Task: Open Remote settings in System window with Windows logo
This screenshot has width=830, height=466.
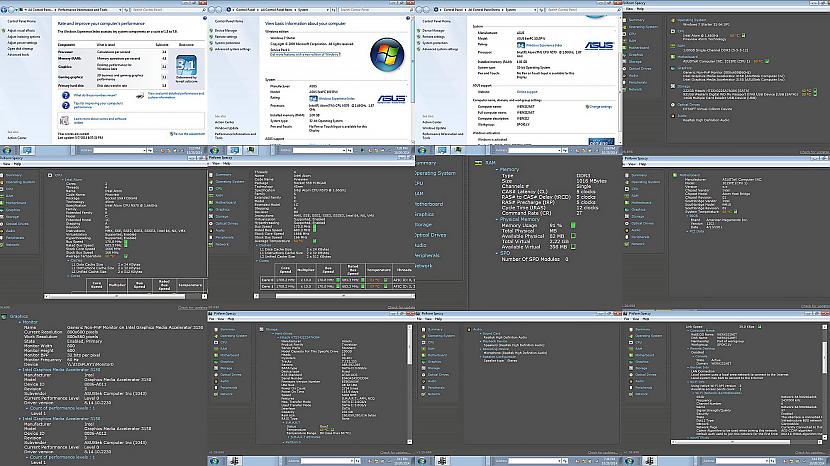Action: tap(226, 37)
